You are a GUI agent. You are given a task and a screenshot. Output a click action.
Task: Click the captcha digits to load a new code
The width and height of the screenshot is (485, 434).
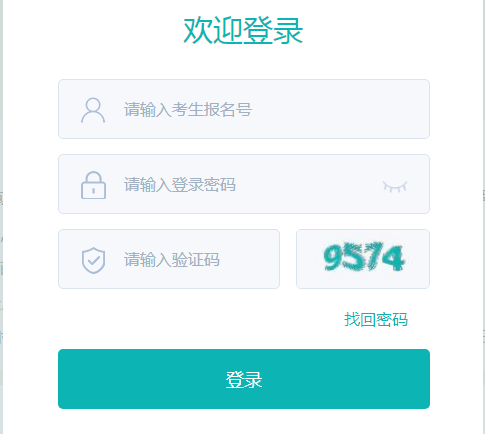coord(364,257)
